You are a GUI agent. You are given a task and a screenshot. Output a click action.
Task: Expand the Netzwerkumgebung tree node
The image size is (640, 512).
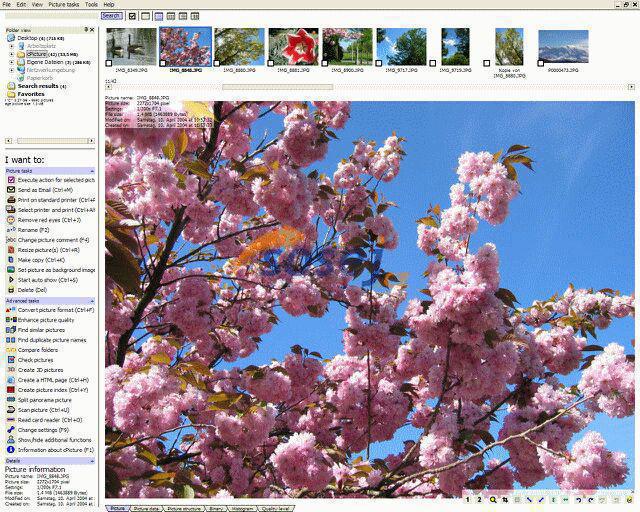click(12, 70)
